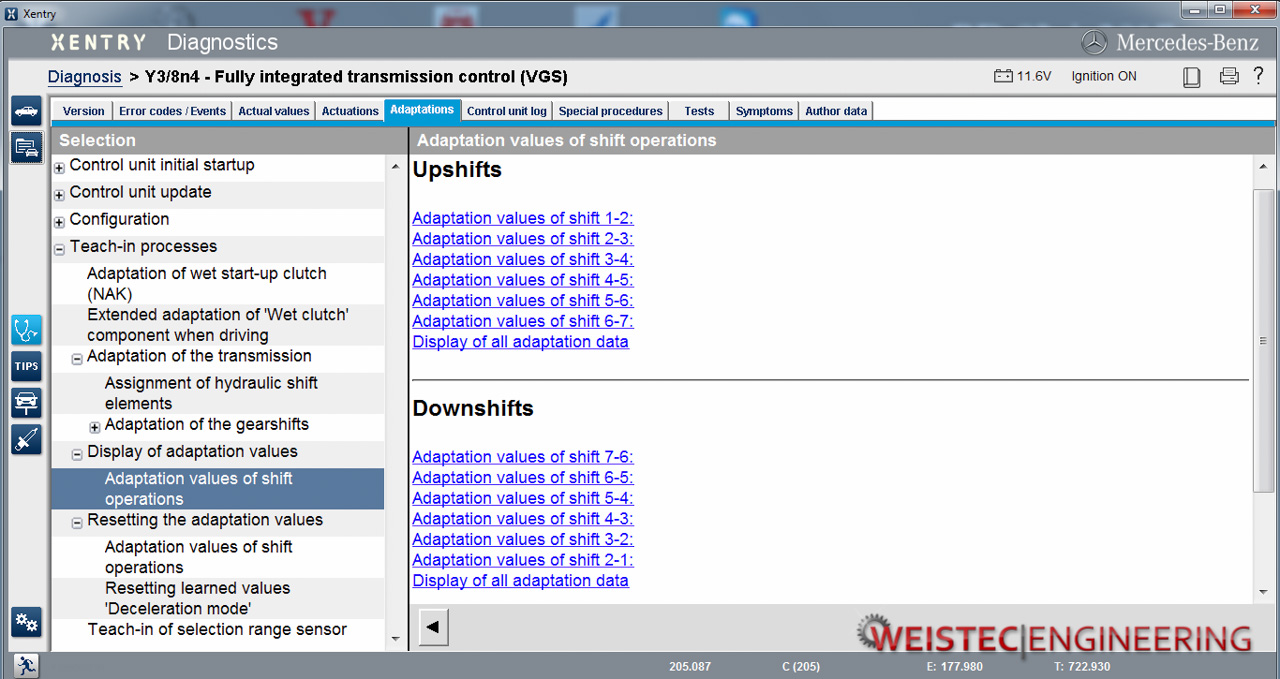Viewport: 1280px width, 679px height.
Task: Open the gears settings sidebar icon
Action: click(x=26, y=622)
